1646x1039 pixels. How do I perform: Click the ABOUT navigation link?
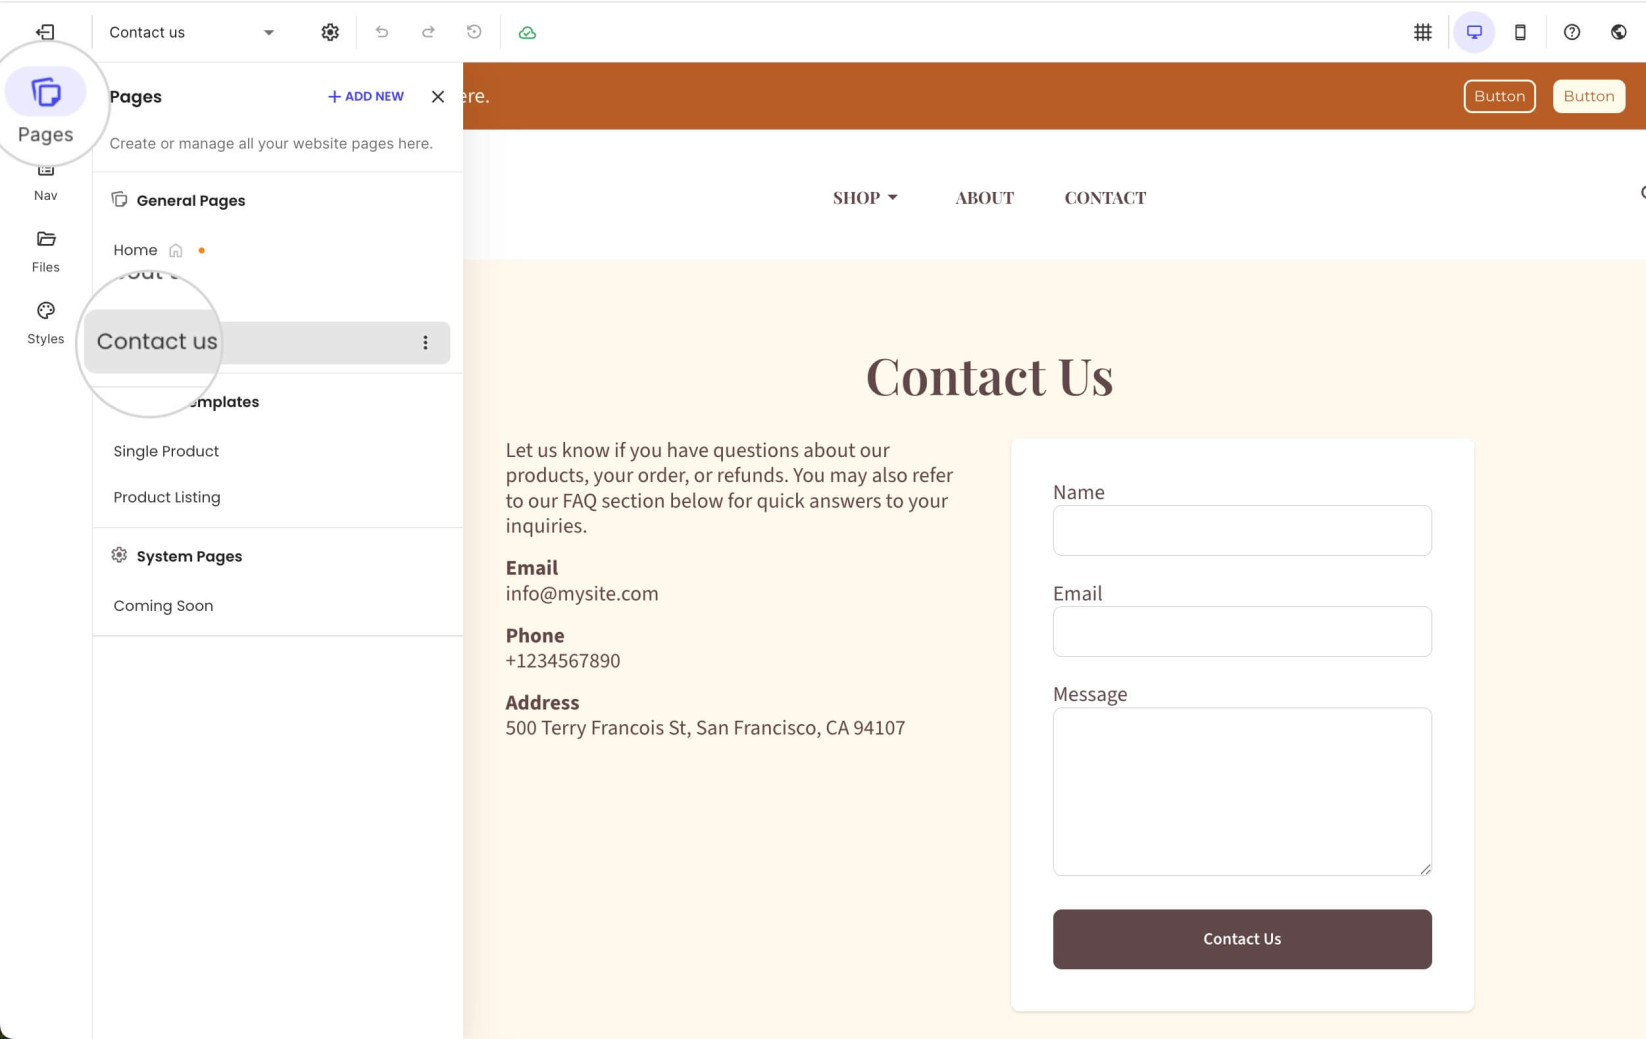click(x=984, y=198)
